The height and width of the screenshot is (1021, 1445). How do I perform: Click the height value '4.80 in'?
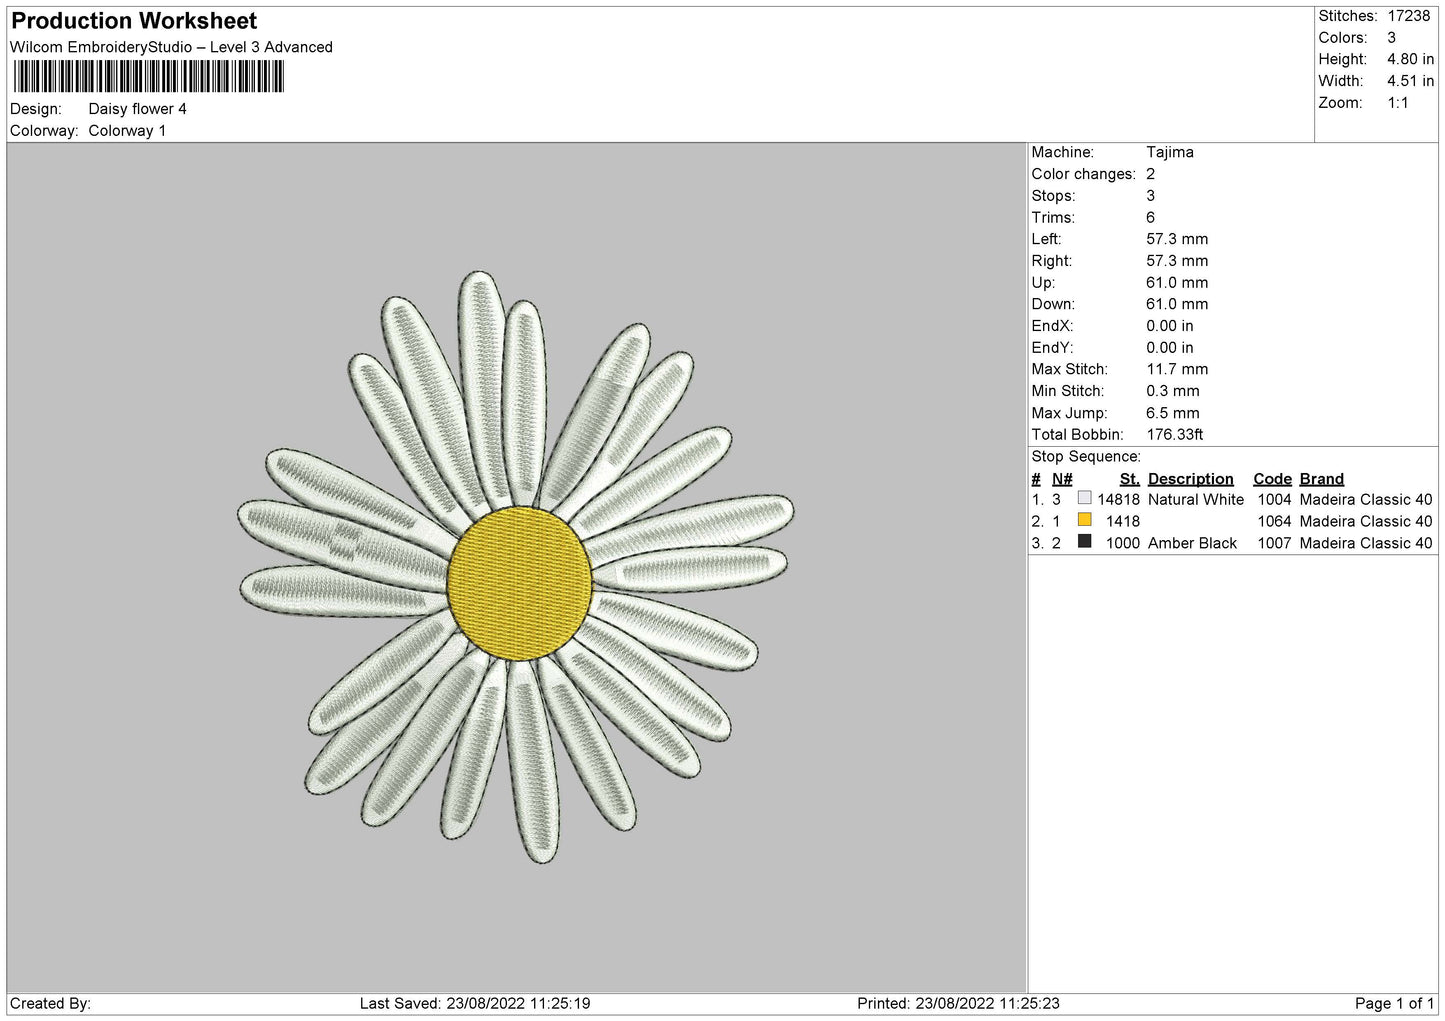coord(1410,59)
